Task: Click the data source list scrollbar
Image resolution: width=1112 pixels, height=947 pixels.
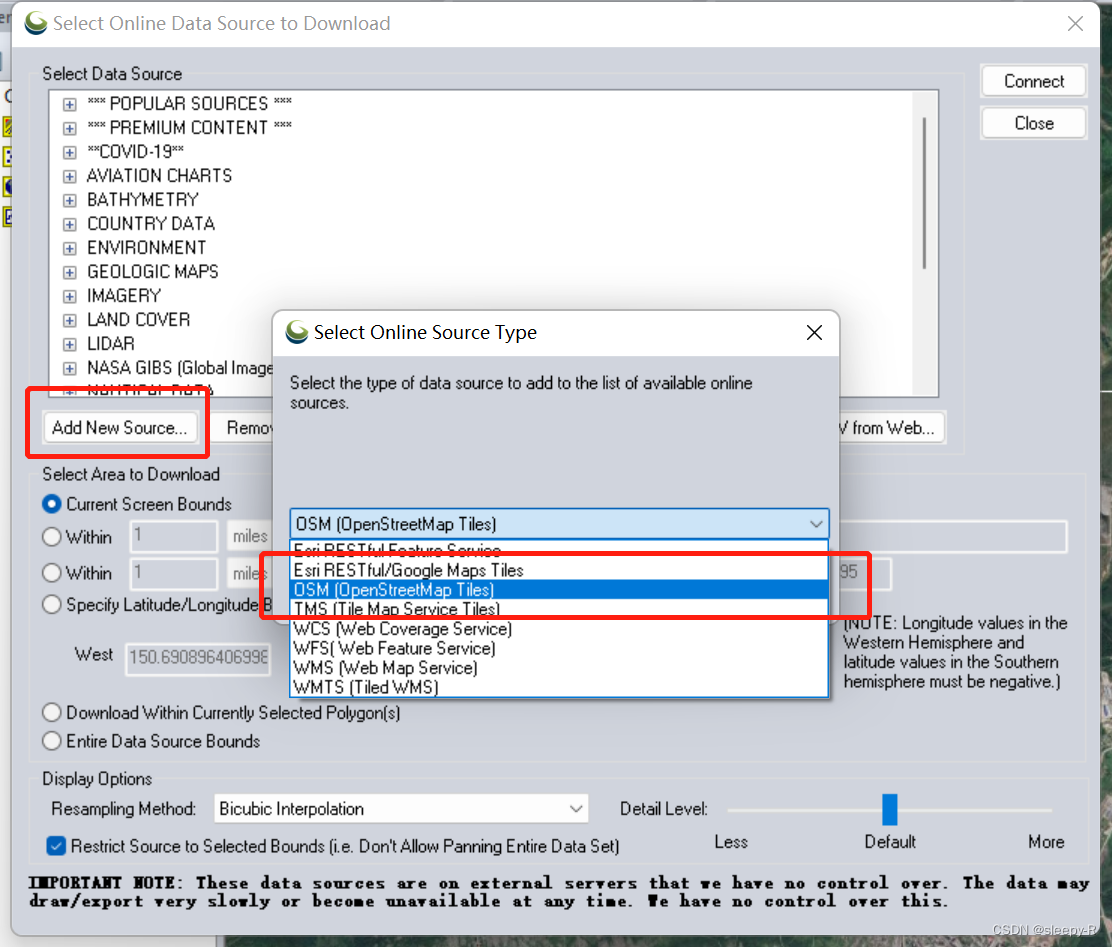Action: pyautogui.click(x=924, y=193)
